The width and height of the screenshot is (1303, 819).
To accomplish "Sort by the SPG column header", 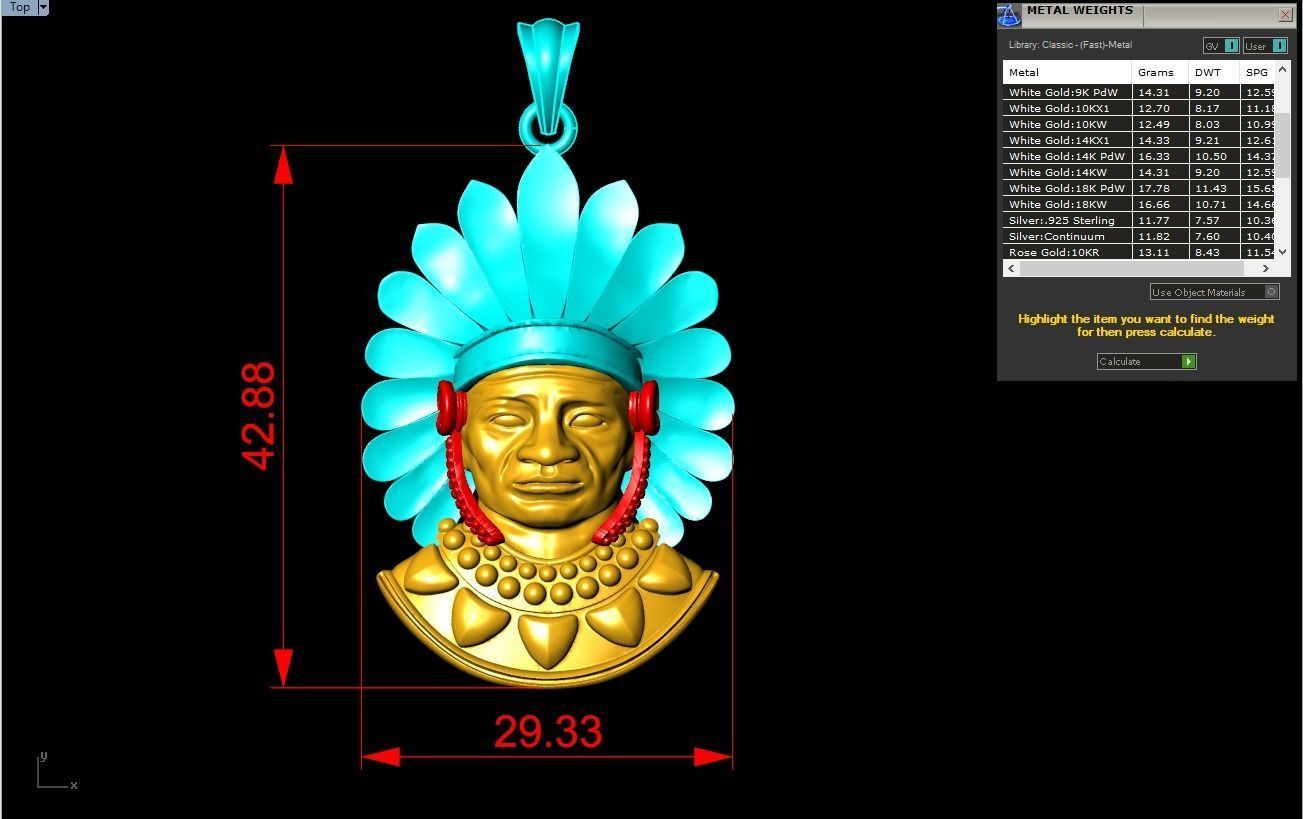I will (1257, 72).
